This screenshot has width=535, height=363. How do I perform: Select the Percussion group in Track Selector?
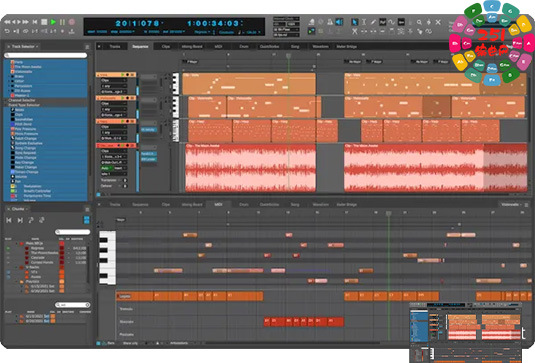click(23, 86)
